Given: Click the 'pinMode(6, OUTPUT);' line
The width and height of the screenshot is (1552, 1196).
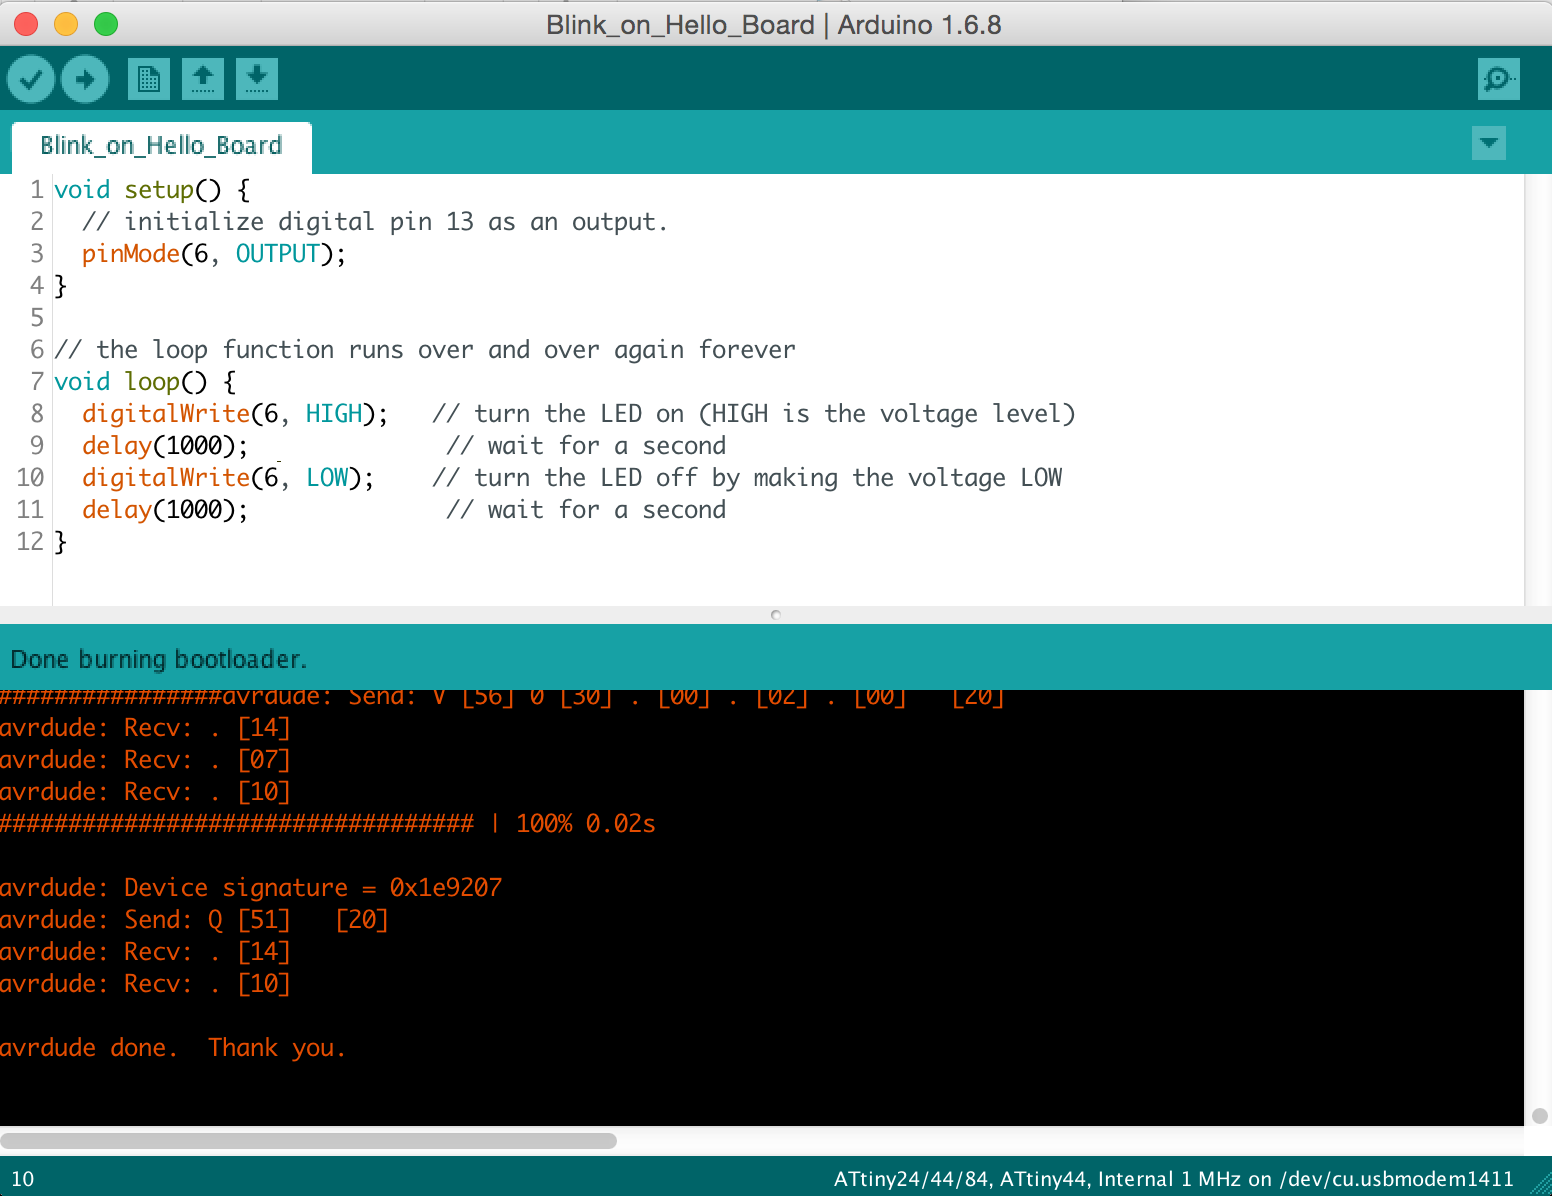Looking at the screenshot, I should tap(214, 254).
